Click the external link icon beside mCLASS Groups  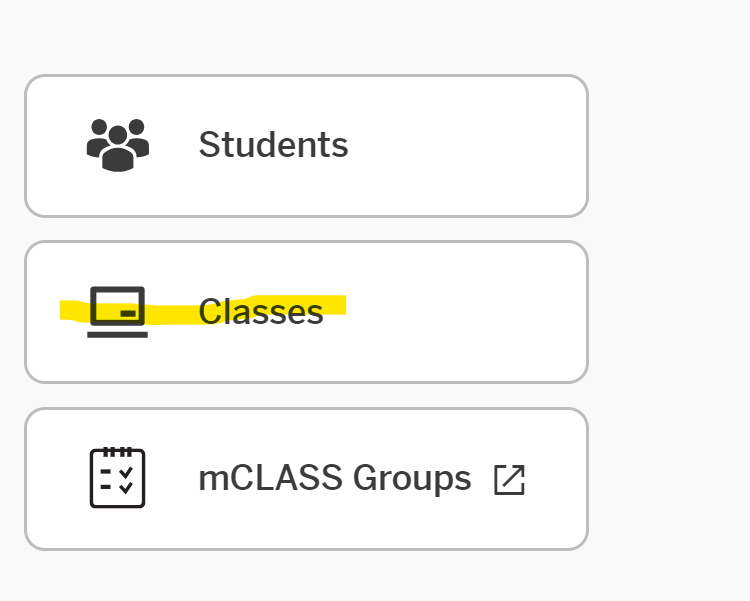(x=509, y=480)
